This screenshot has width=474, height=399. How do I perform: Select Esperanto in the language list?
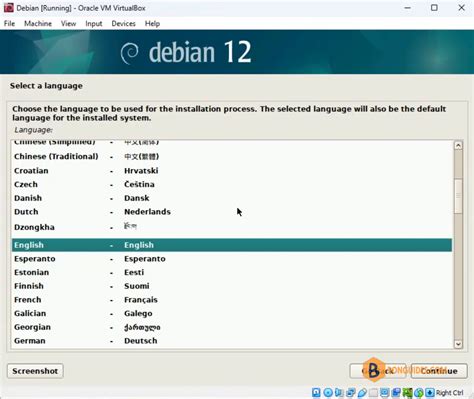(232, 259)
